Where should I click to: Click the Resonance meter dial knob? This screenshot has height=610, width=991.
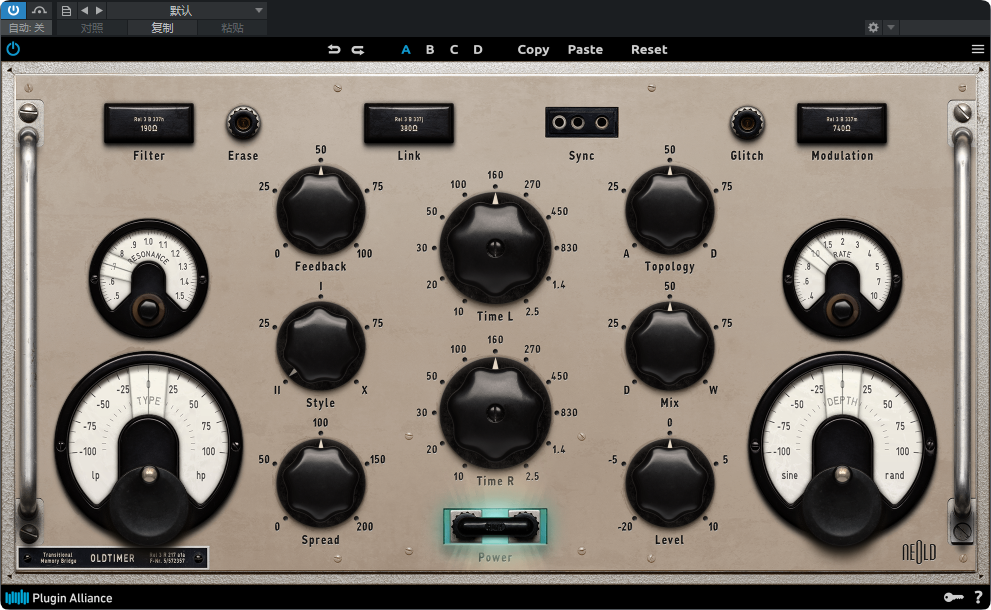click(x=149, y=308)
